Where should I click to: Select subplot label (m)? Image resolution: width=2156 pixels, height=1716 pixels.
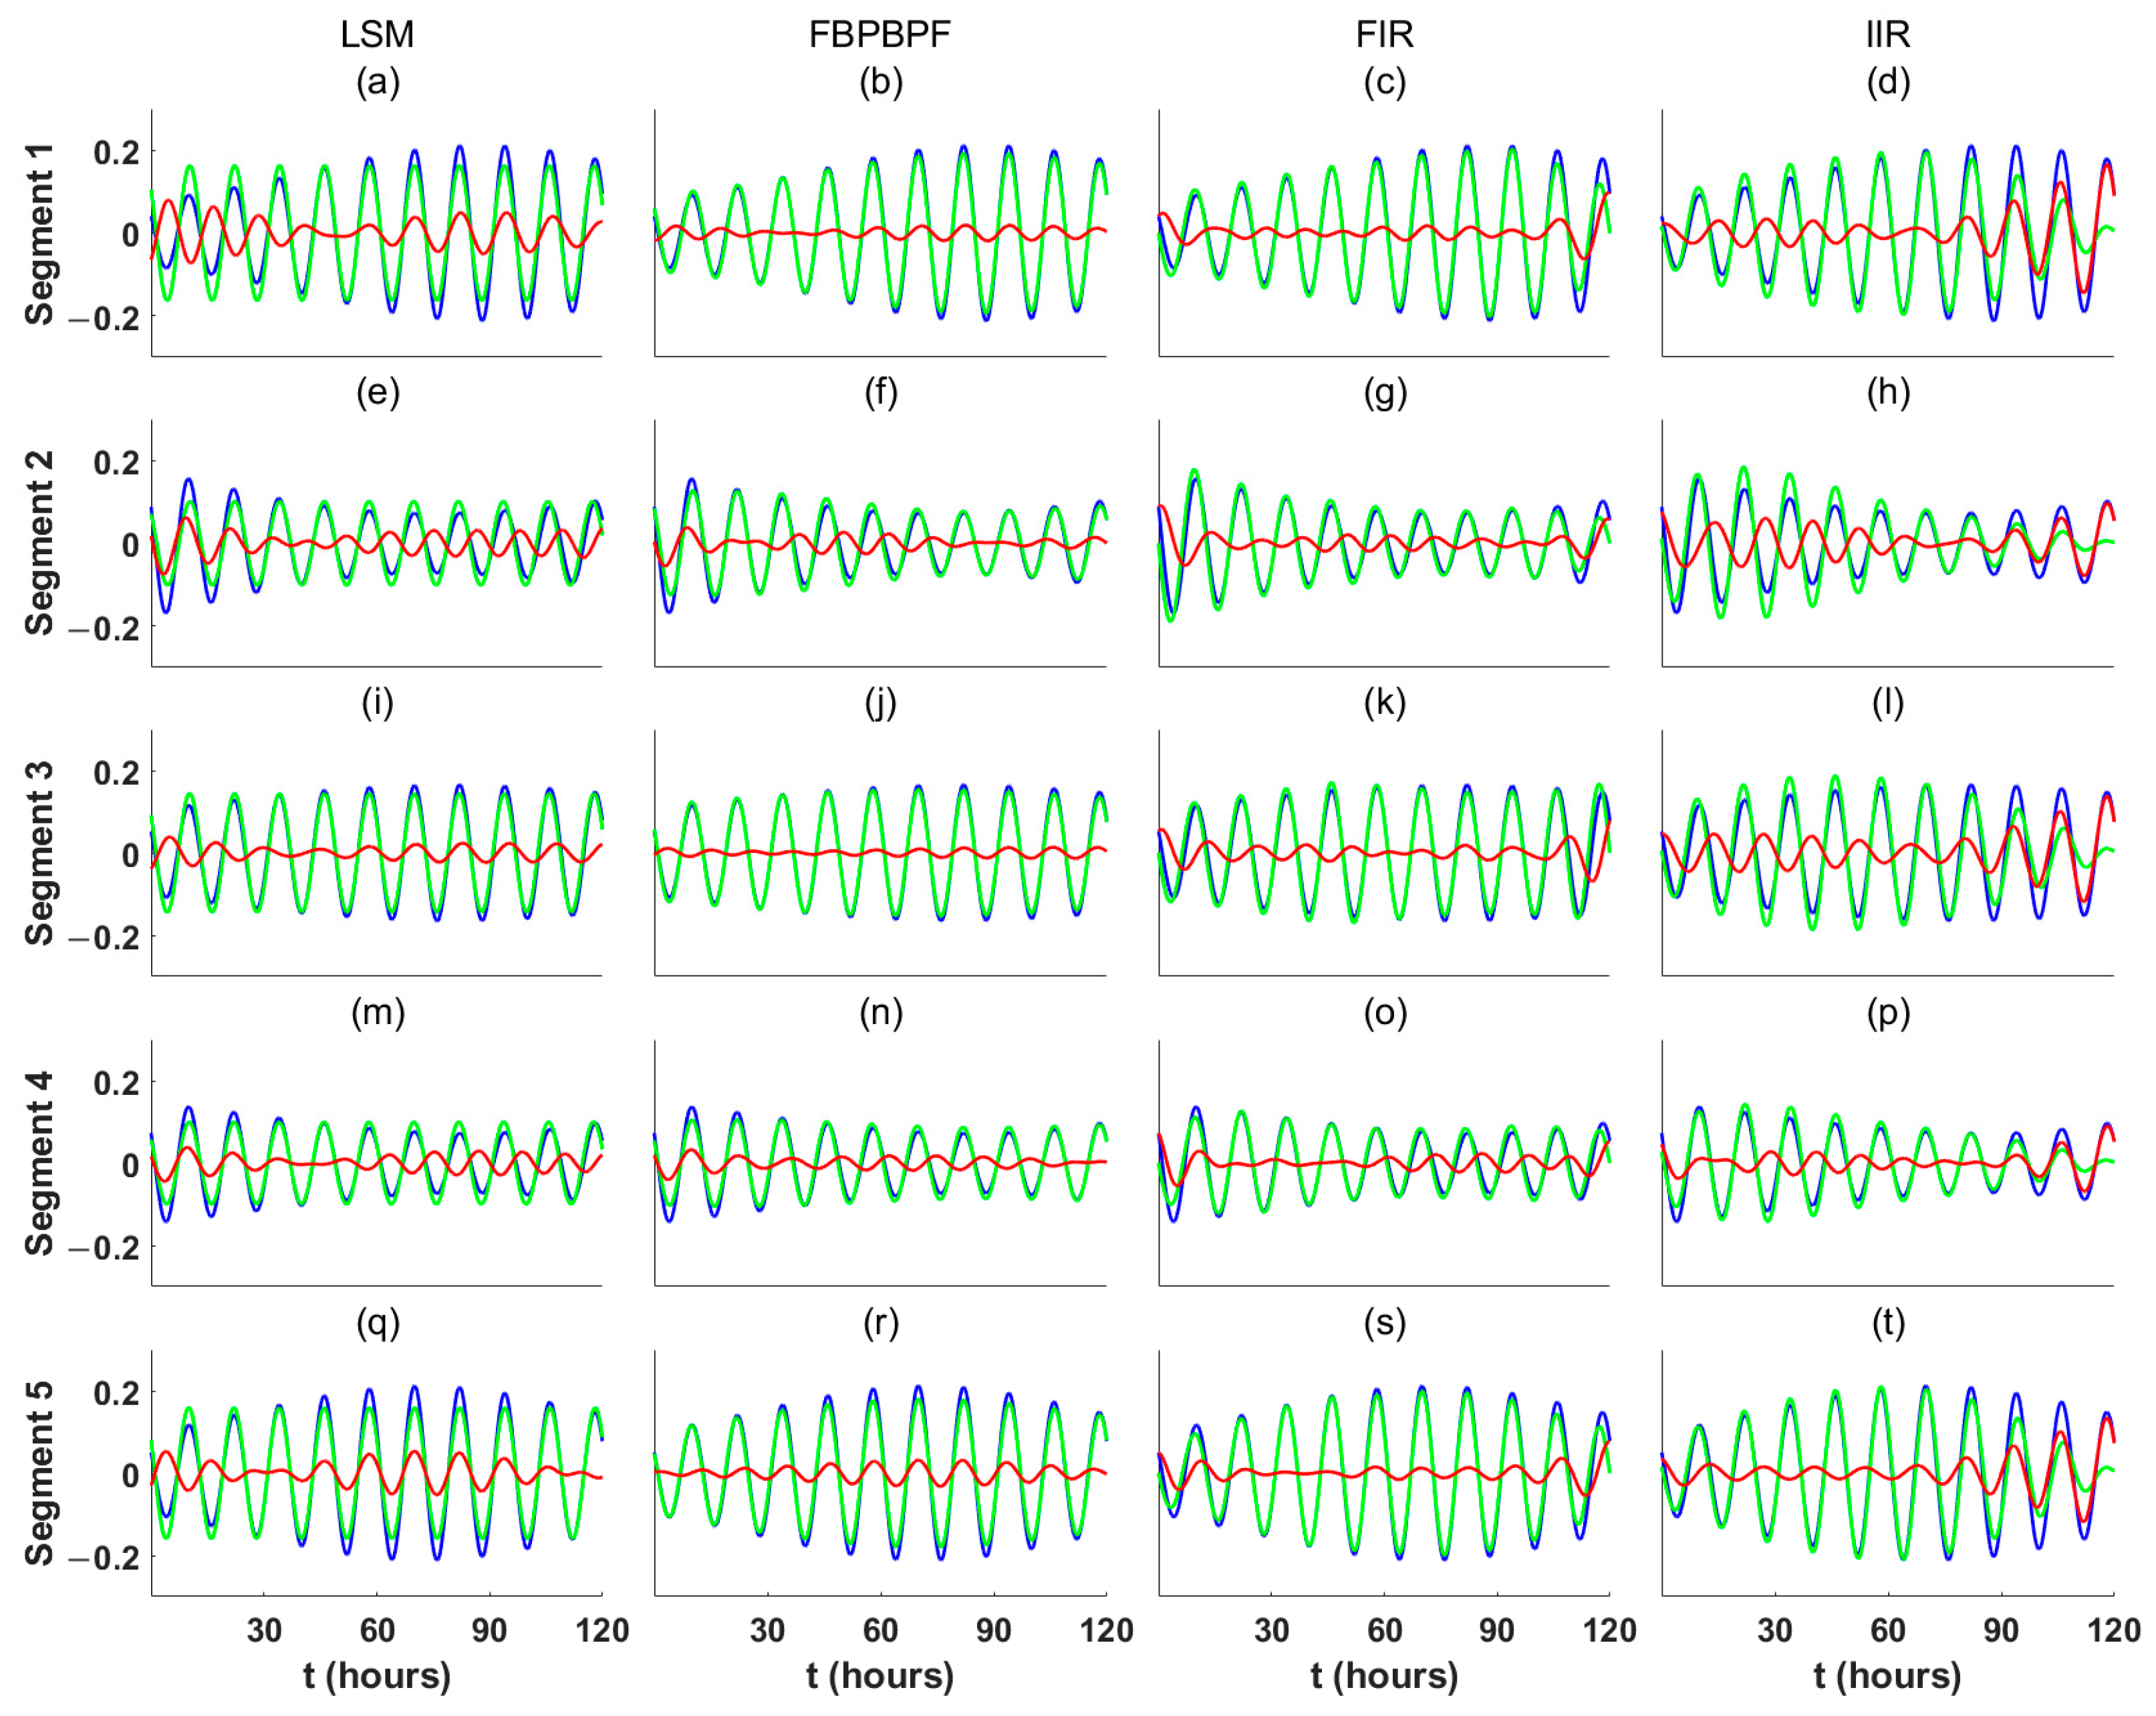tap(378, 1012)
